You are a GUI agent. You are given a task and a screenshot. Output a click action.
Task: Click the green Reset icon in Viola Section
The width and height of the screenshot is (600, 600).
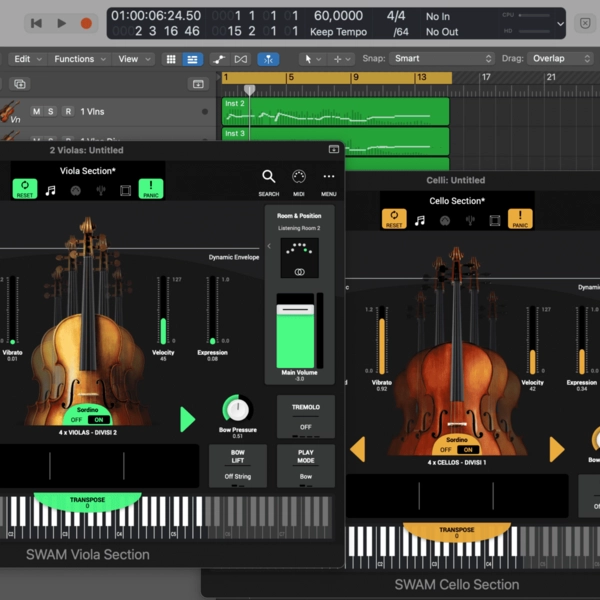click(24, 189)
